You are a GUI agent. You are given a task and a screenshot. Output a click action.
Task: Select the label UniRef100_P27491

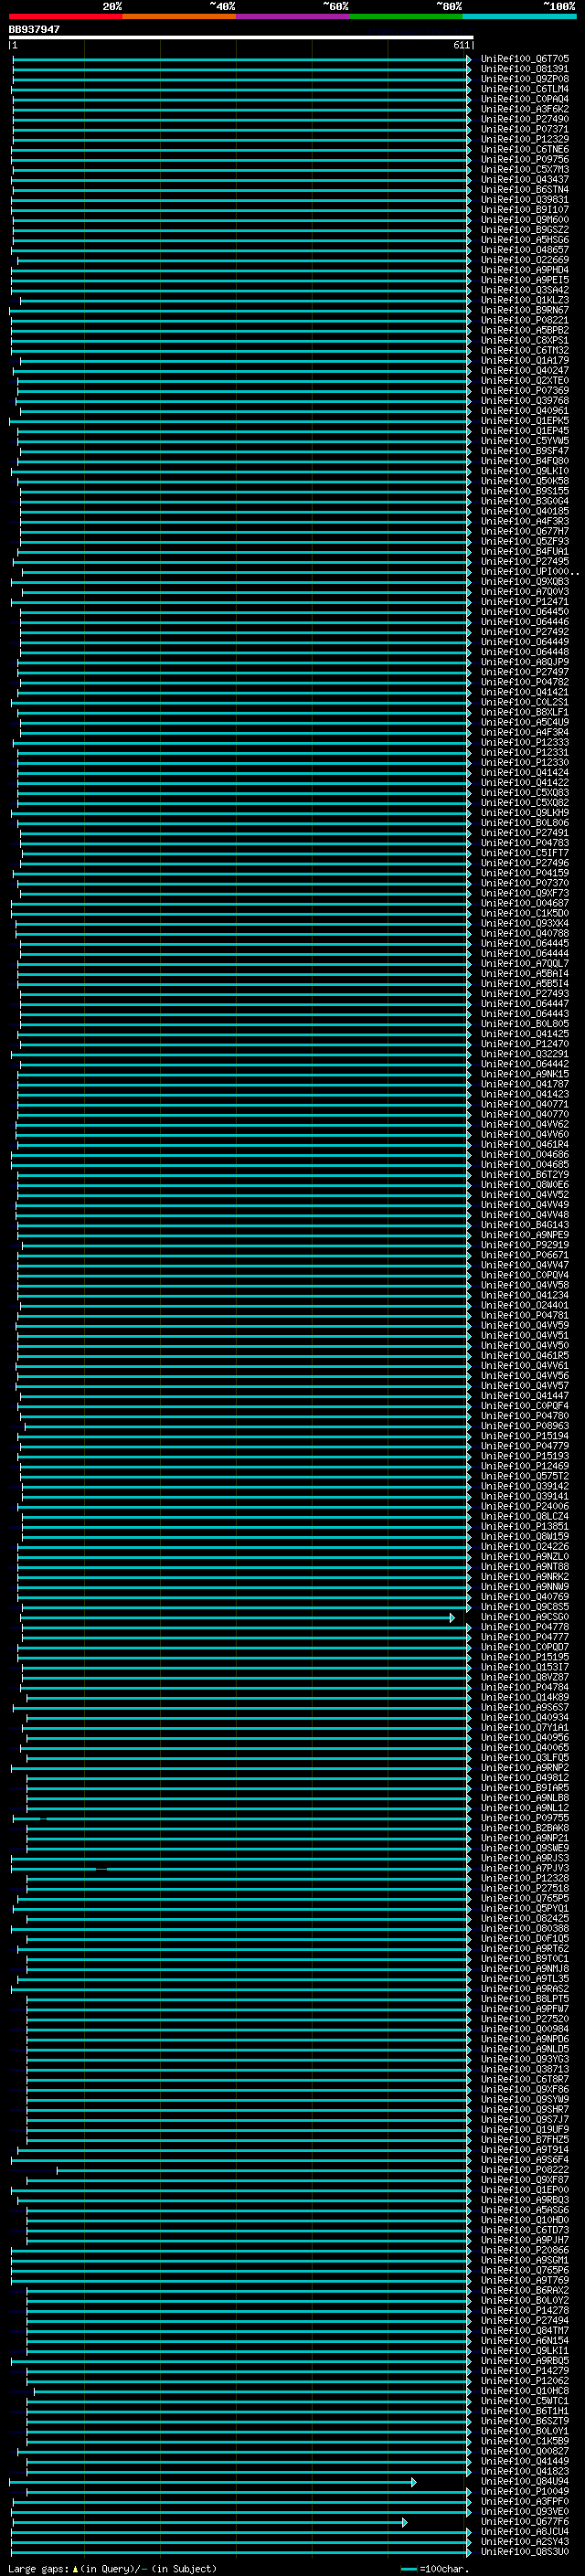coord(524,832)
